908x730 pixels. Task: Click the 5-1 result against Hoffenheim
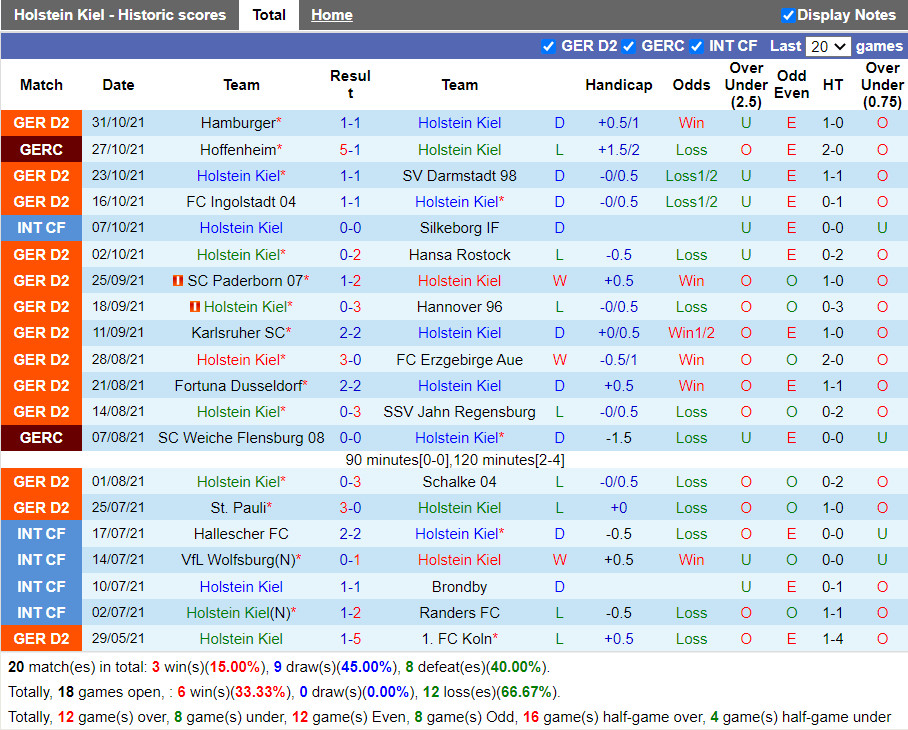(350, 150)
